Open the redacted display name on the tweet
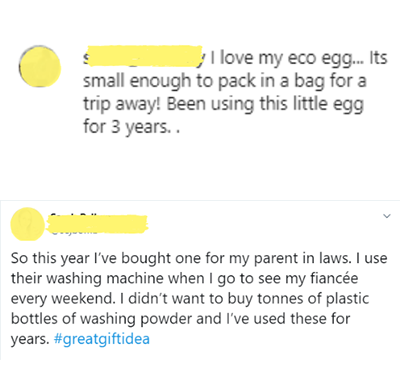The height and width of the screenshot is (382, 400). (97, 220)
